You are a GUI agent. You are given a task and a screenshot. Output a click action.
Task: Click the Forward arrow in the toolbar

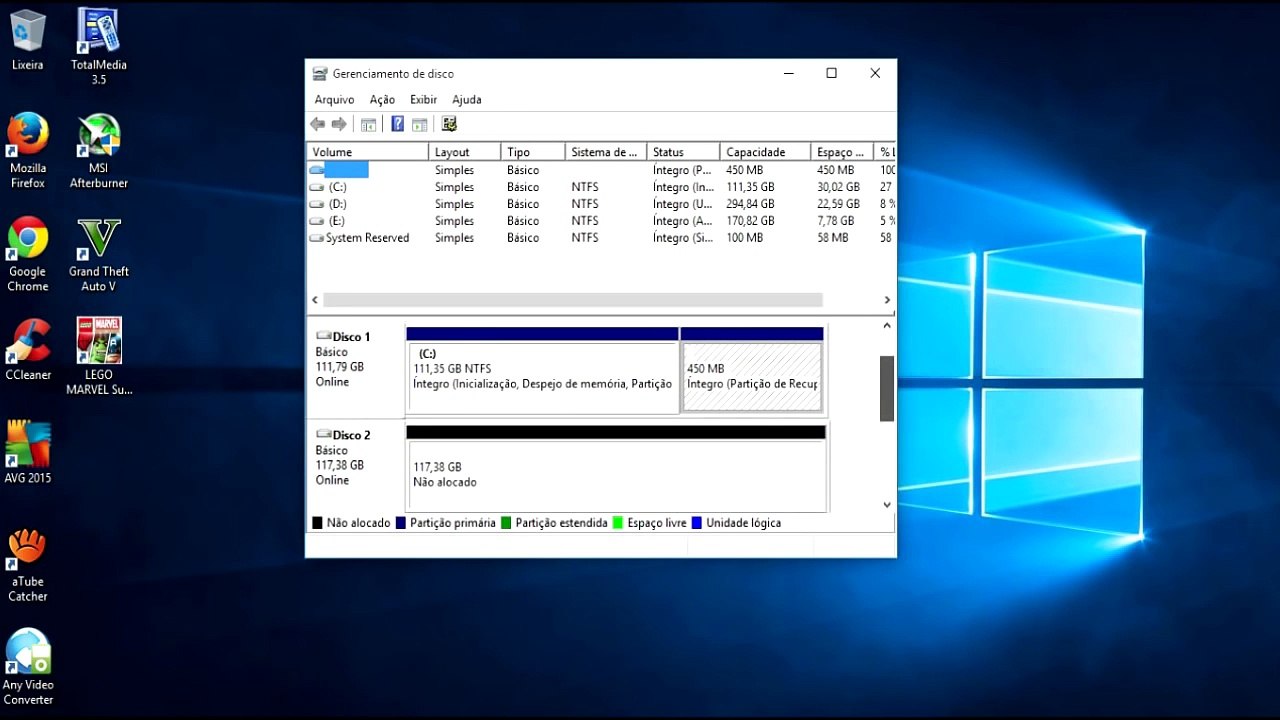click(x=339, y=124)
